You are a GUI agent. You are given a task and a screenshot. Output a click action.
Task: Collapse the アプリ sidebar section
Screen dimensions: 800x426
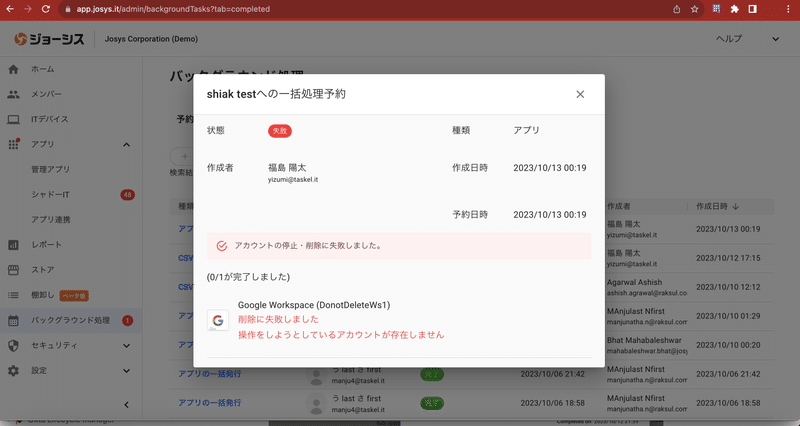(x=127, y=144)
